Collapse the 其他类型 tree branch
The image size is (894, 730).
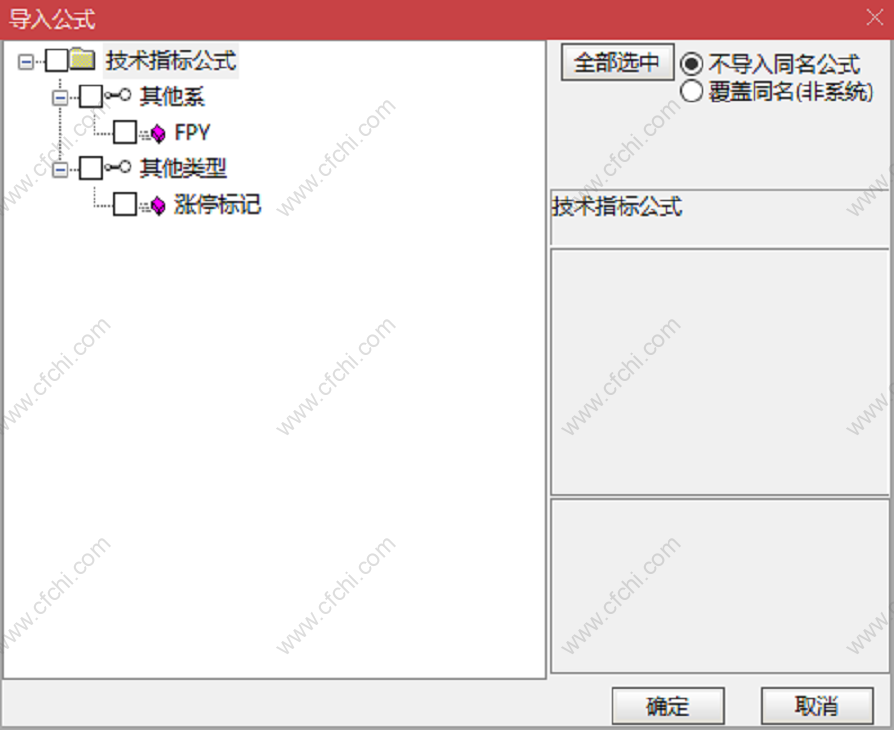coord(60,169)
